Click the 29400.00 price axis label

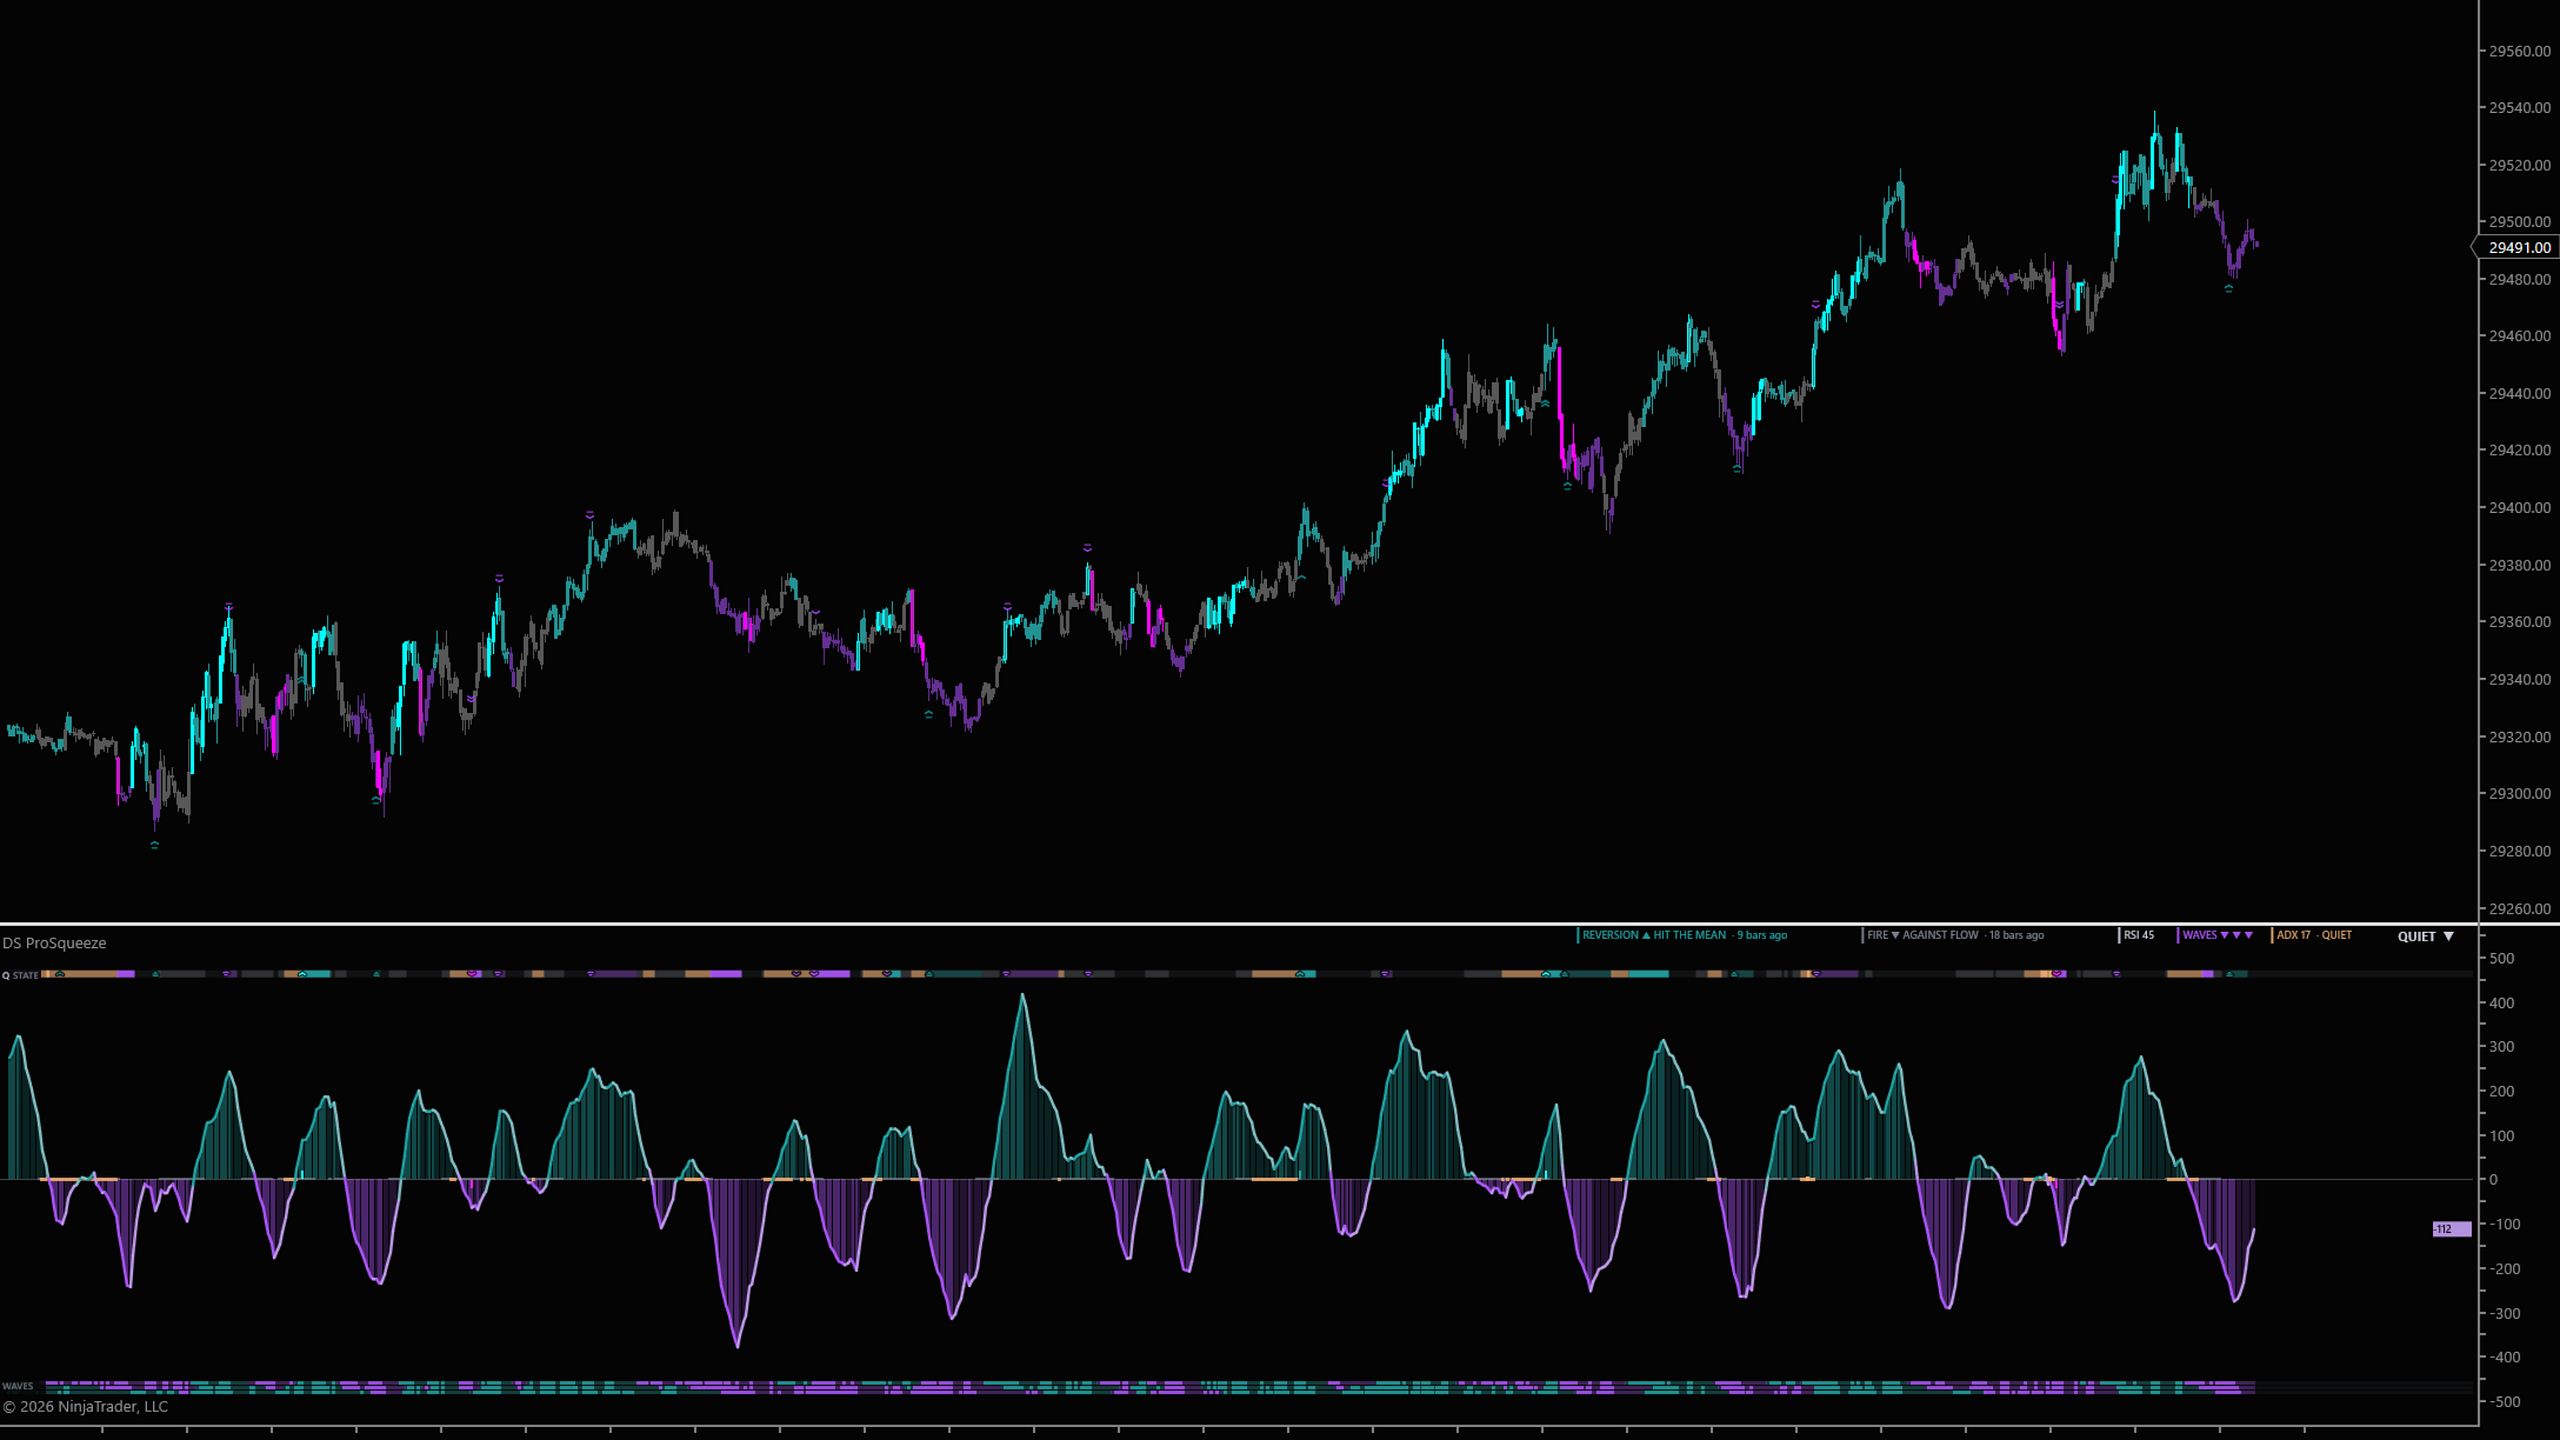(x=2520, y=508)
